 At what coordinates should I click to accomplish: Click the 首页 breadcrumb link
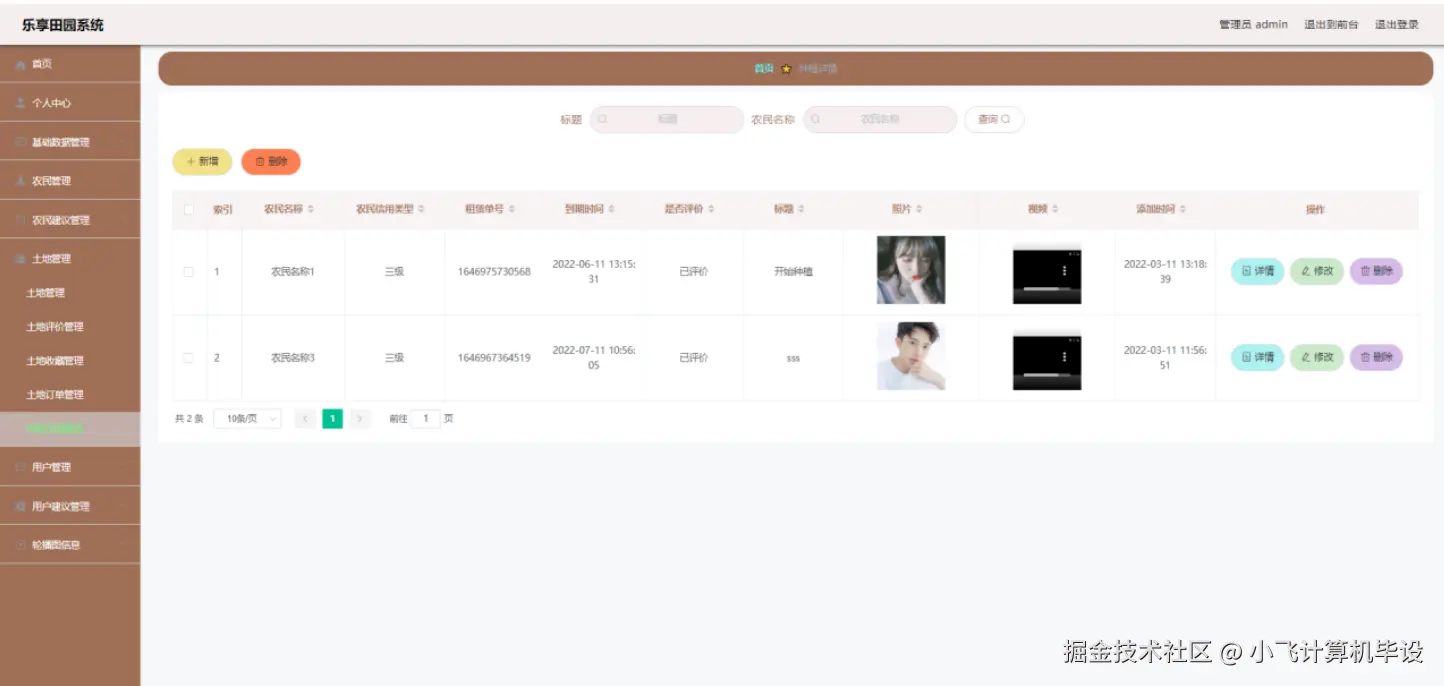point(764,69)
